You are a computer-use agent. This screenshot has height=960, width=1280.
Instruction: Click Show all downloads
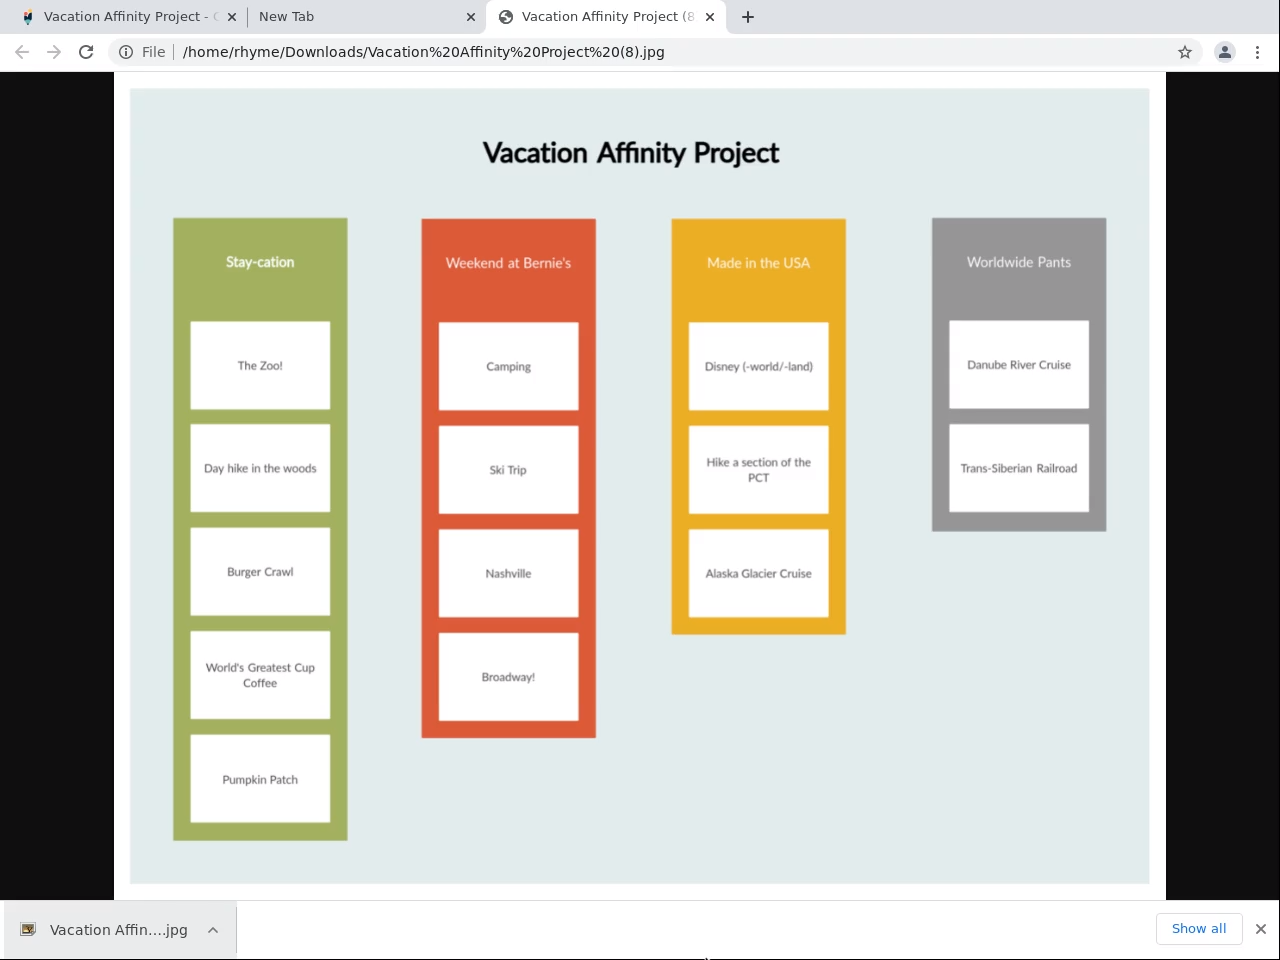tap(1199, 929)
